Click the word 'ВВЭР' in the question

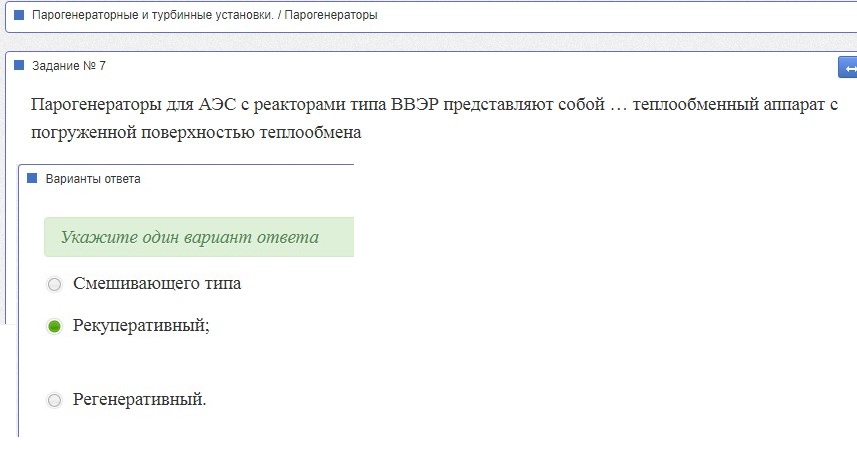pyautogui.click(x=415, y=104)
